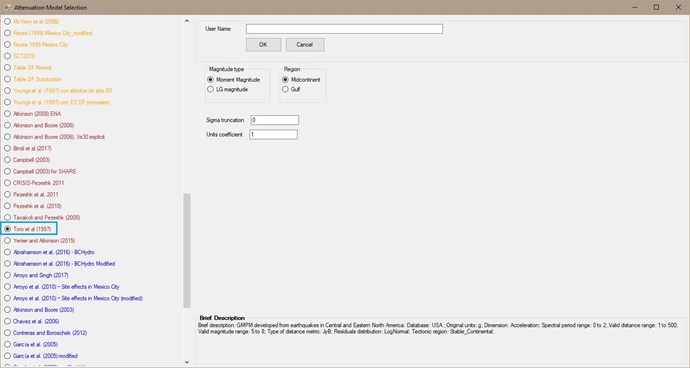Click the Magnitude type group label
Screen dimensions: 690x368
pyautogui.click(x=226, y=69)
